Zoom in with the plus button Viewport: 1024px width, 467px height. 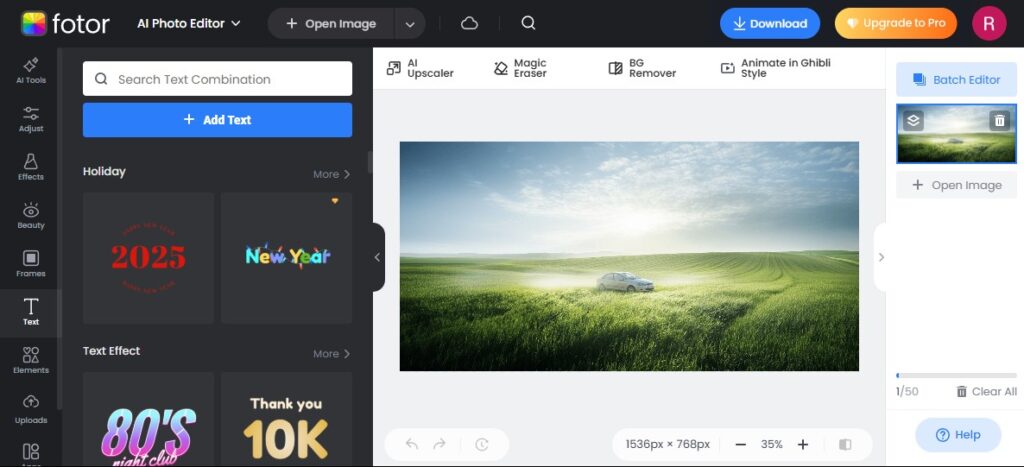(803, 444)
